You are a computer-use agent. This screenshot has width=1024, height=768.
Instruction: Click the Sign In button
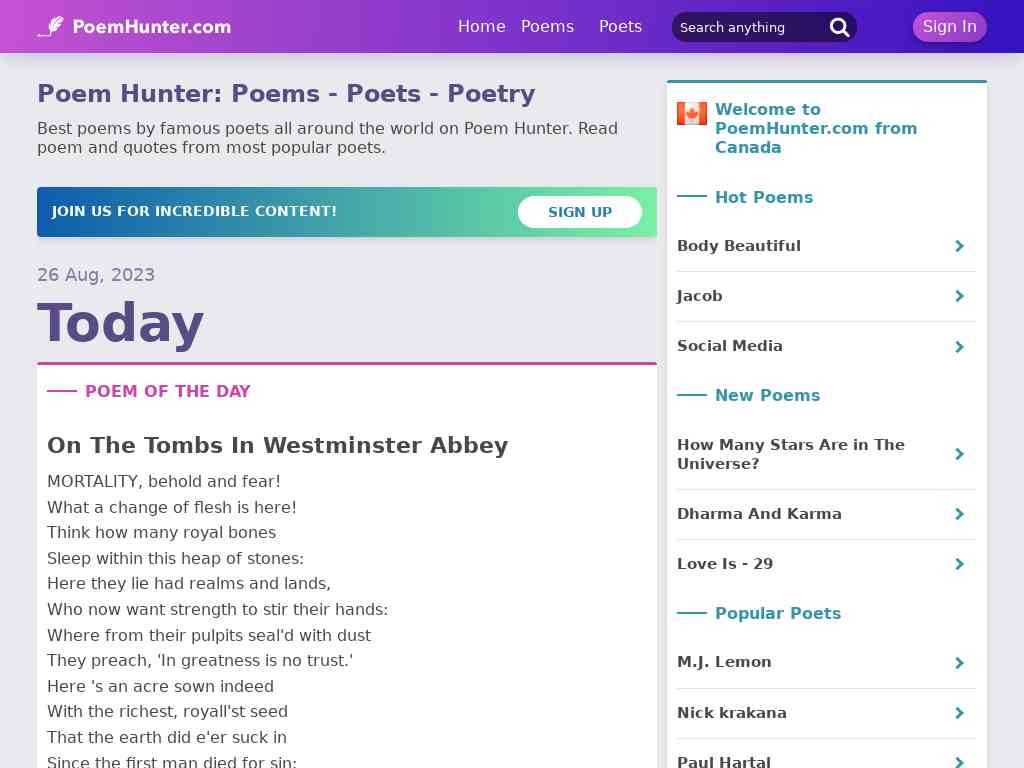point(950,27)
